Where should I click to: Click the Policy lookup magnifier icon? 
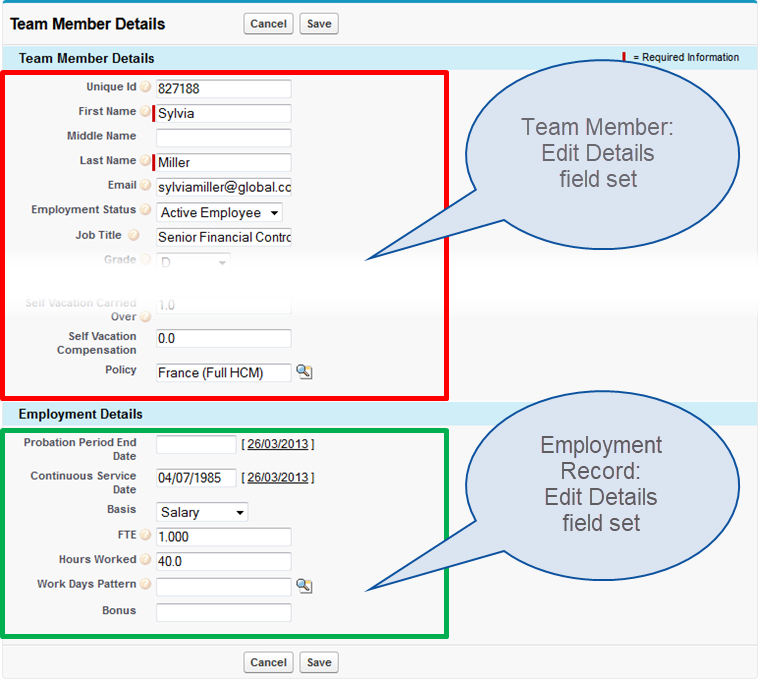[304, 372]
